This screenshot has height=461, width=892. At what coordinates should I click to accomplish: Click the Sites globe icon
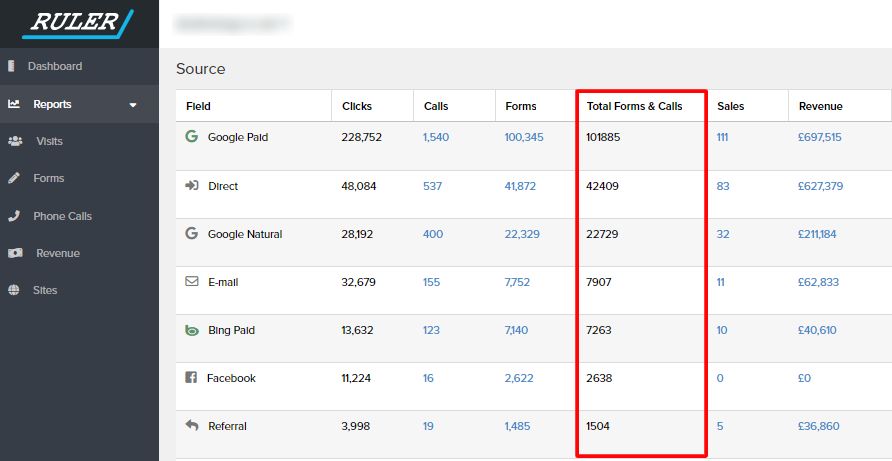point(14,290)
